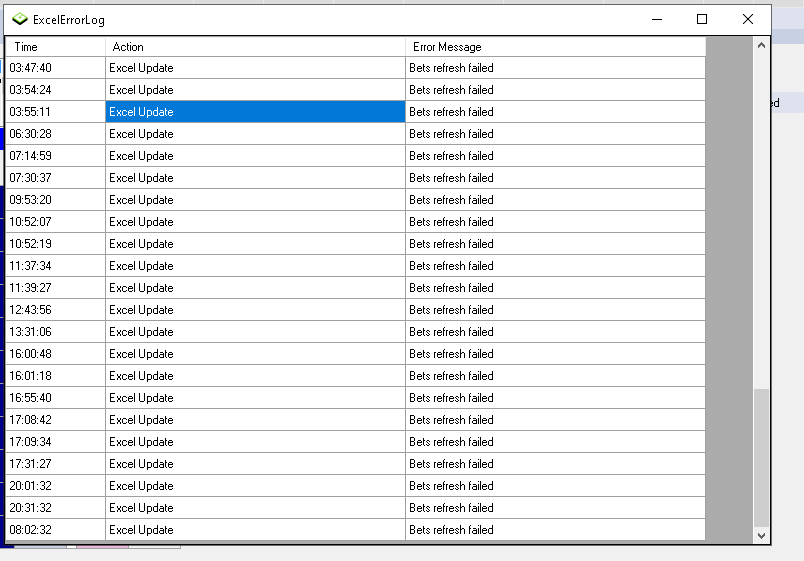The width and height of the screenshot is (804, 561).
Task: Click Excel Update in the 09:53:20 row
Action: pos(255,200)
